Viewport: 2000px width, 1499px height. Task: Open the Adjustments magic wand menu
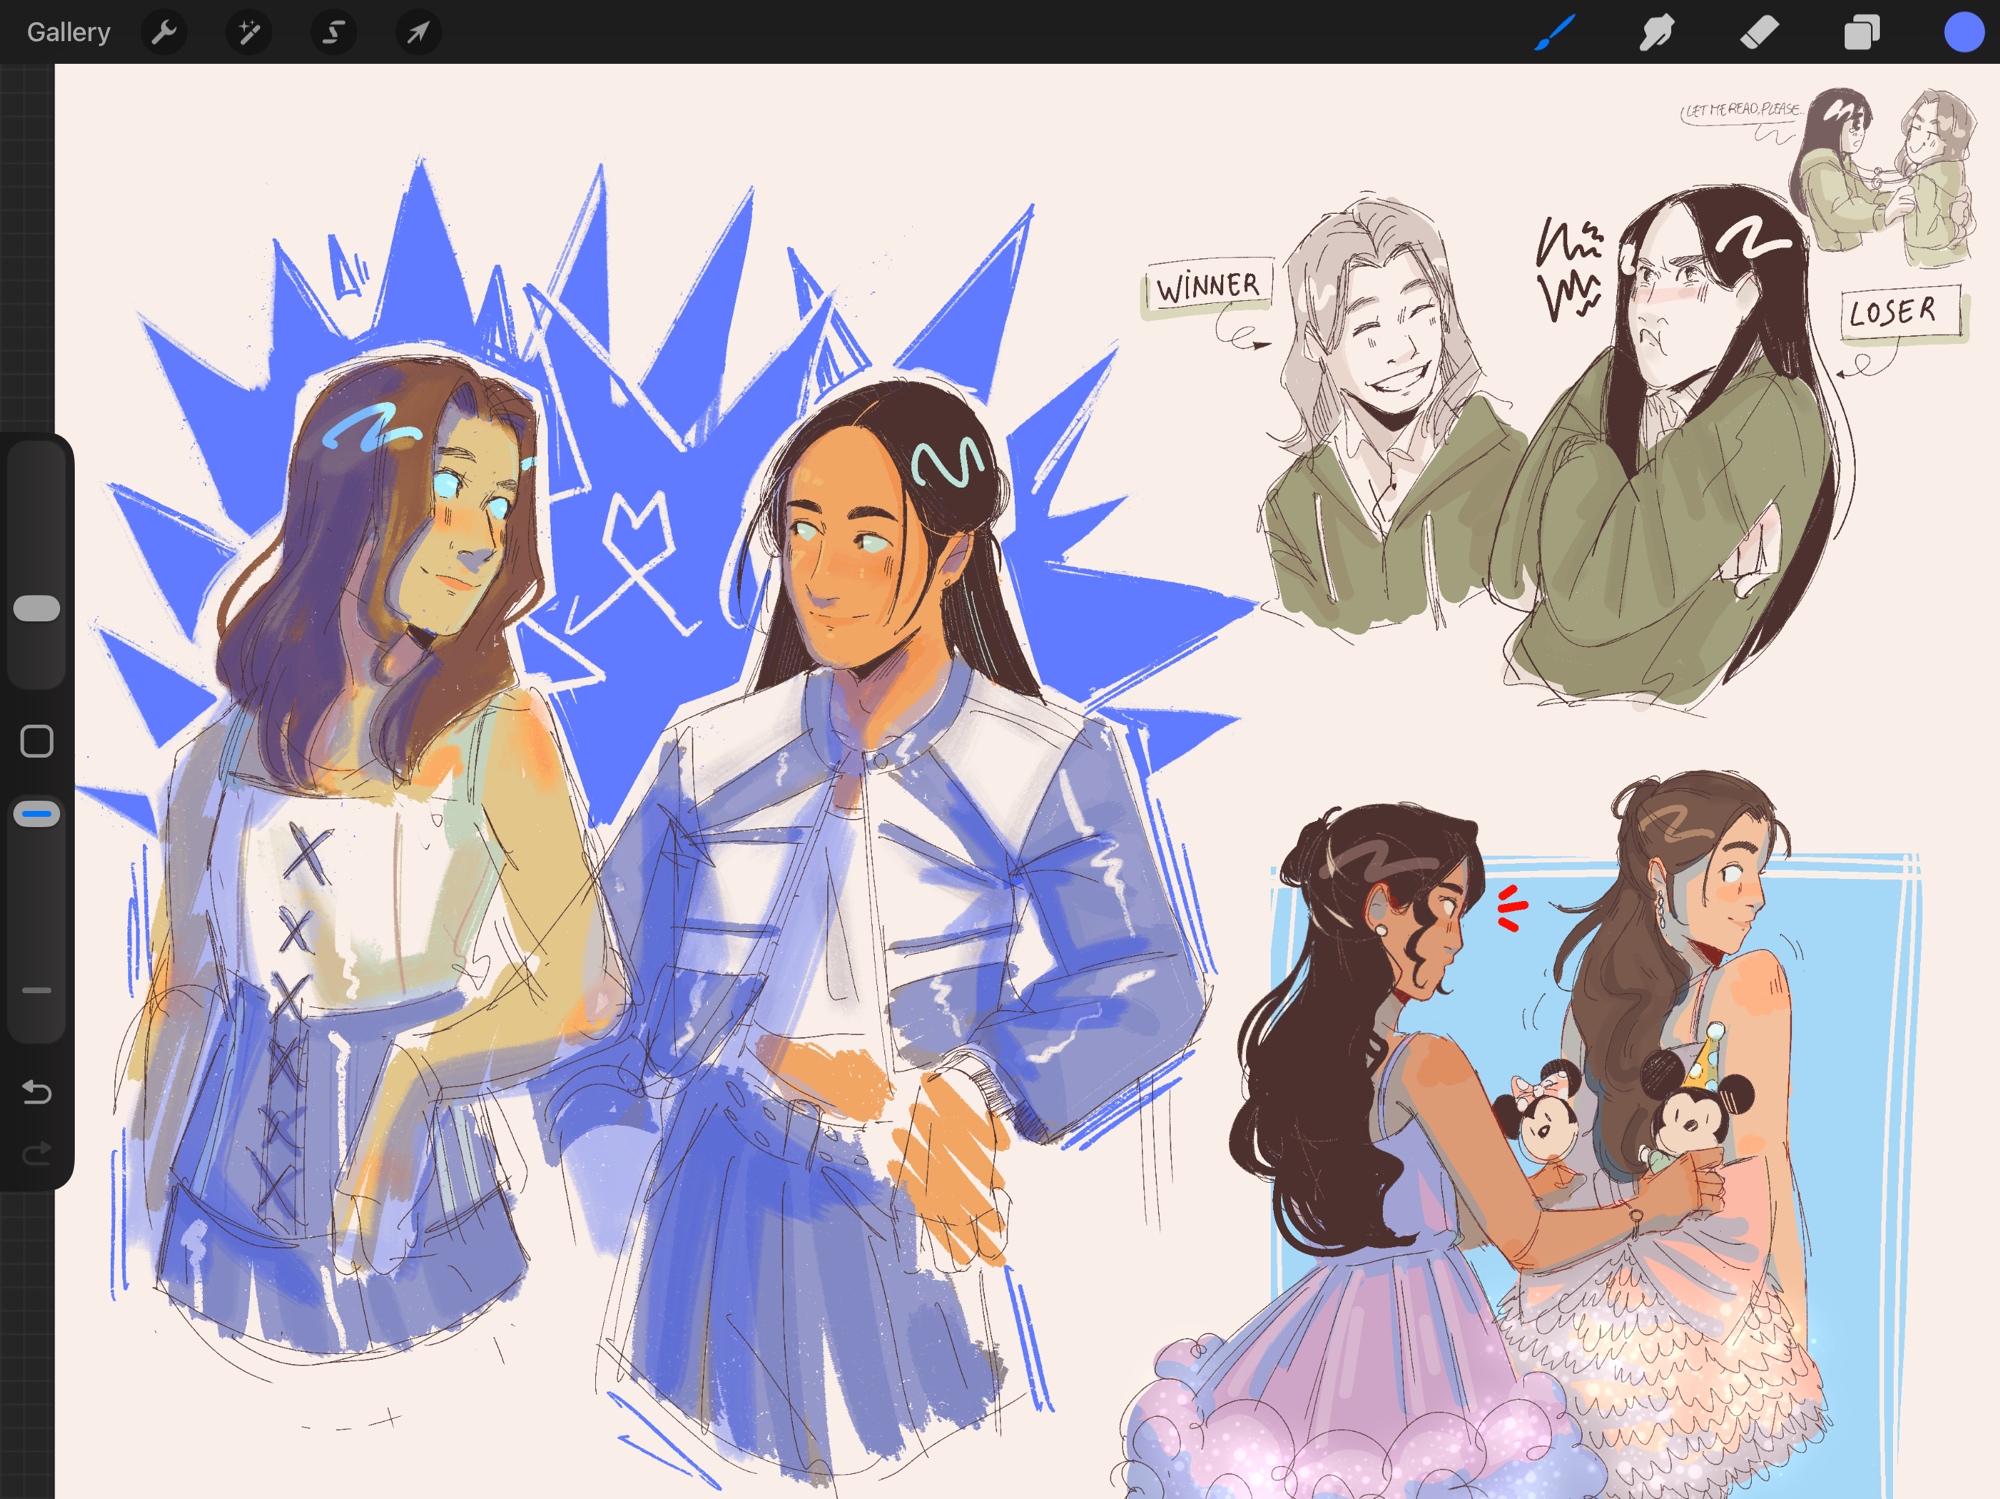pos(248,32)
